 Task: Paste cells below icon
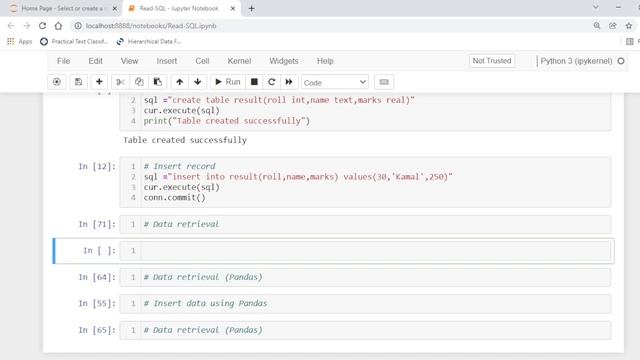pos(158,82)
